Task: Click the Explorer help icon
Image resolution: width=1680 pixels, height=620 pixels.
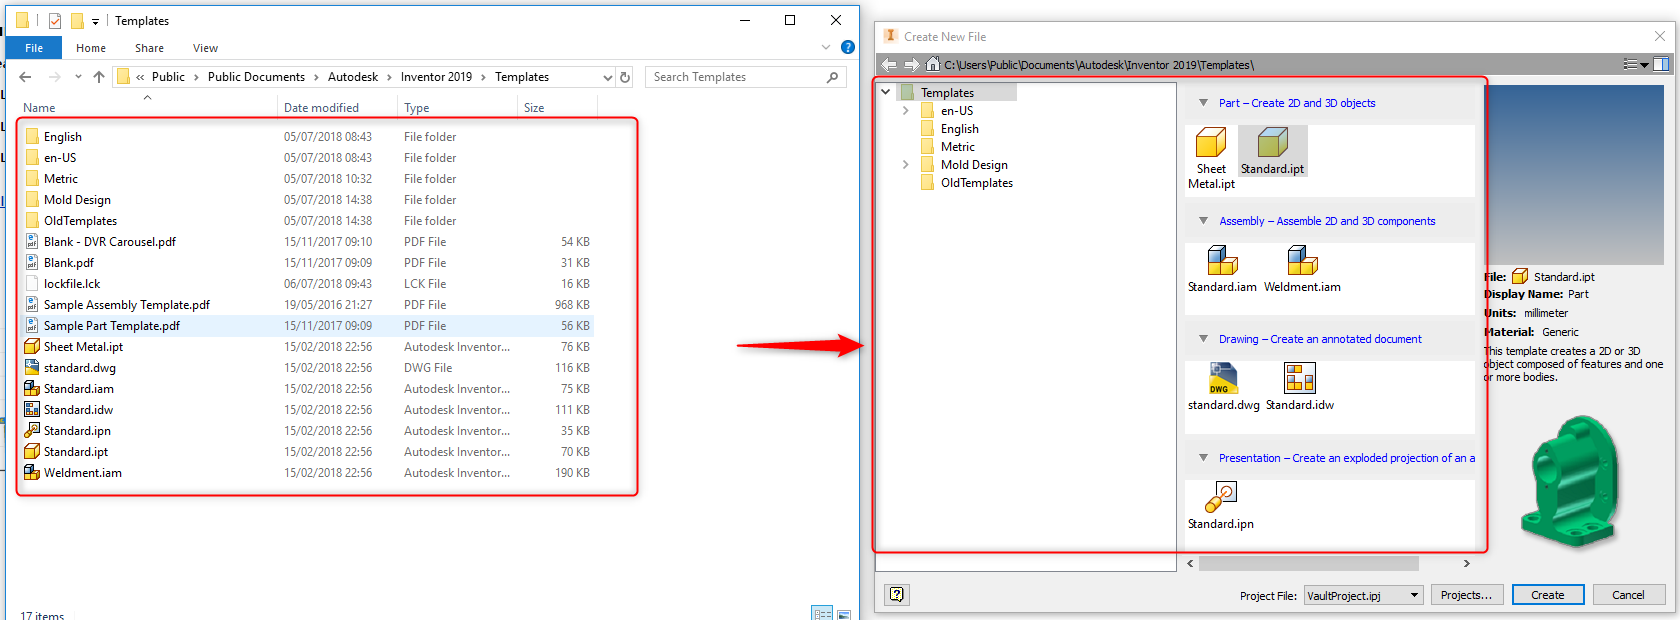Action: tap(848, 47)
